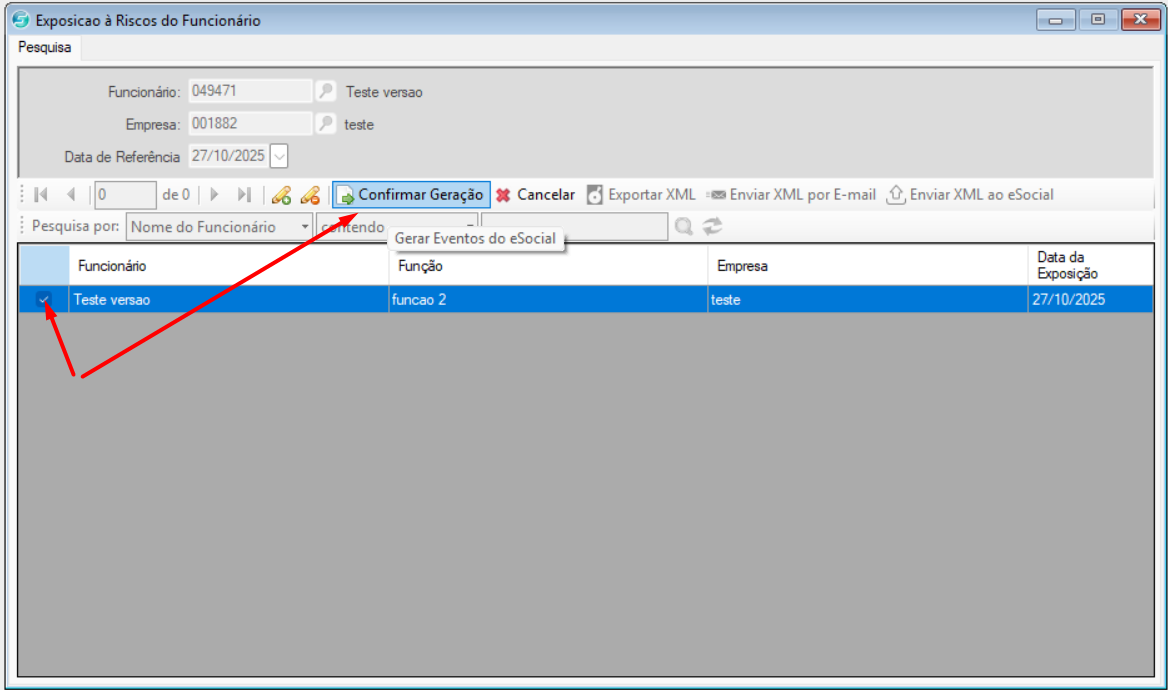Switch to the Pesquisa tab
The image size is (1168, 690).
click(45, 47)
